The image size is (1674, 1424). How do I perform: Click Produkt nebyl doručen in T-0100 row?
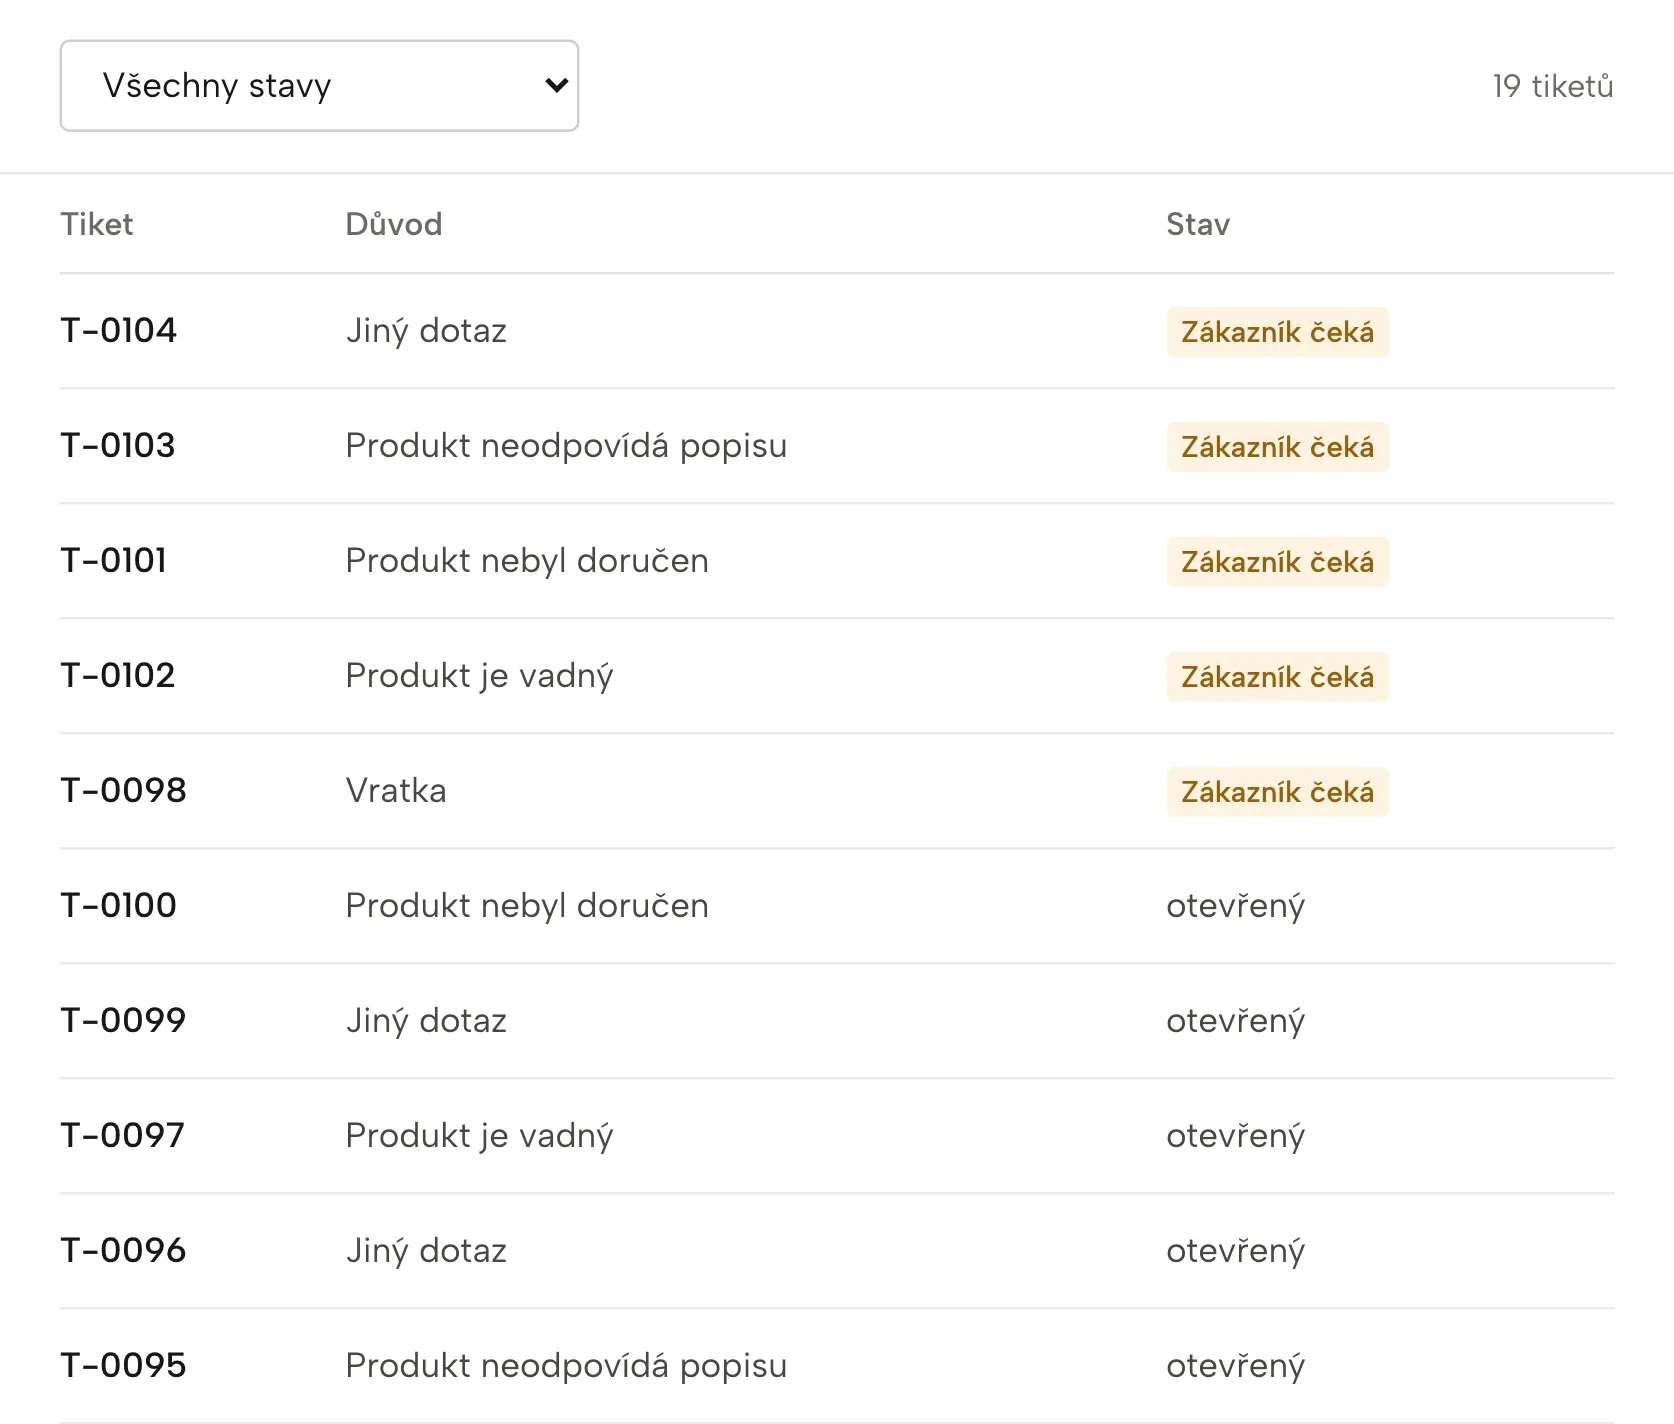pyautogui.click(x=527, y=906)
